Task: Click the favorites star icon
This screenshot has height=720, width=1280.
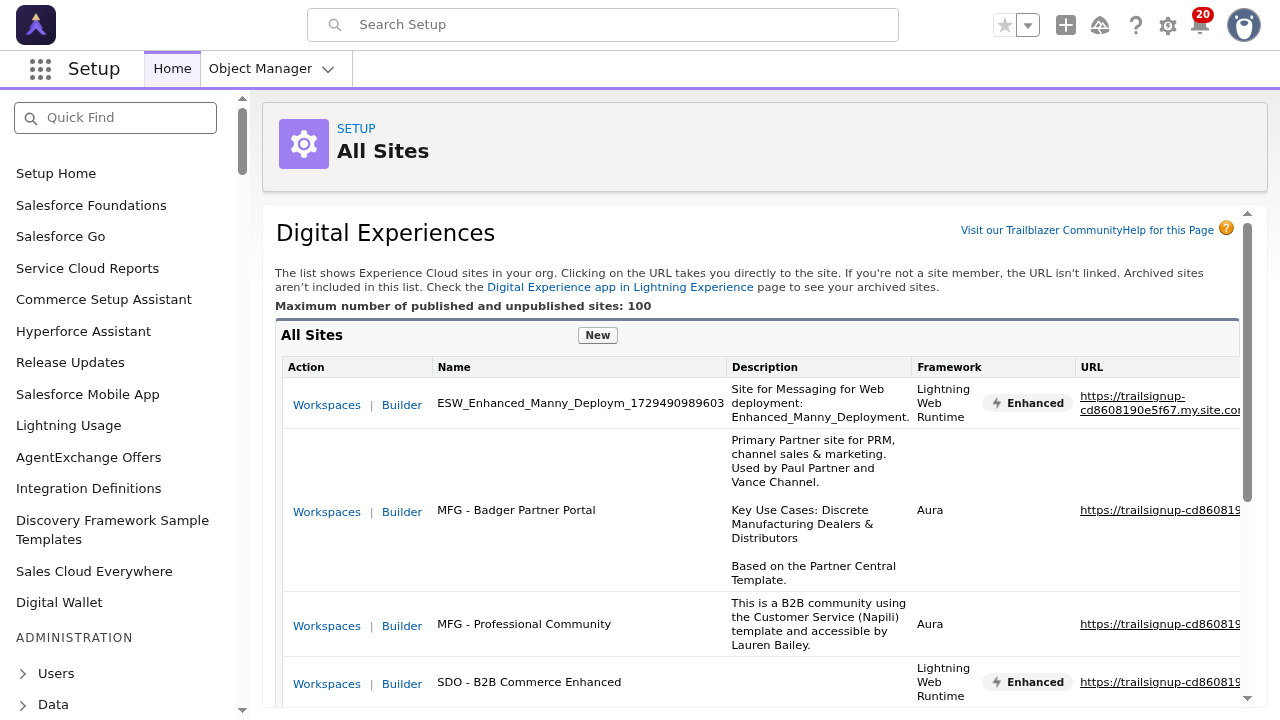Action: (x=1005, y=25)
